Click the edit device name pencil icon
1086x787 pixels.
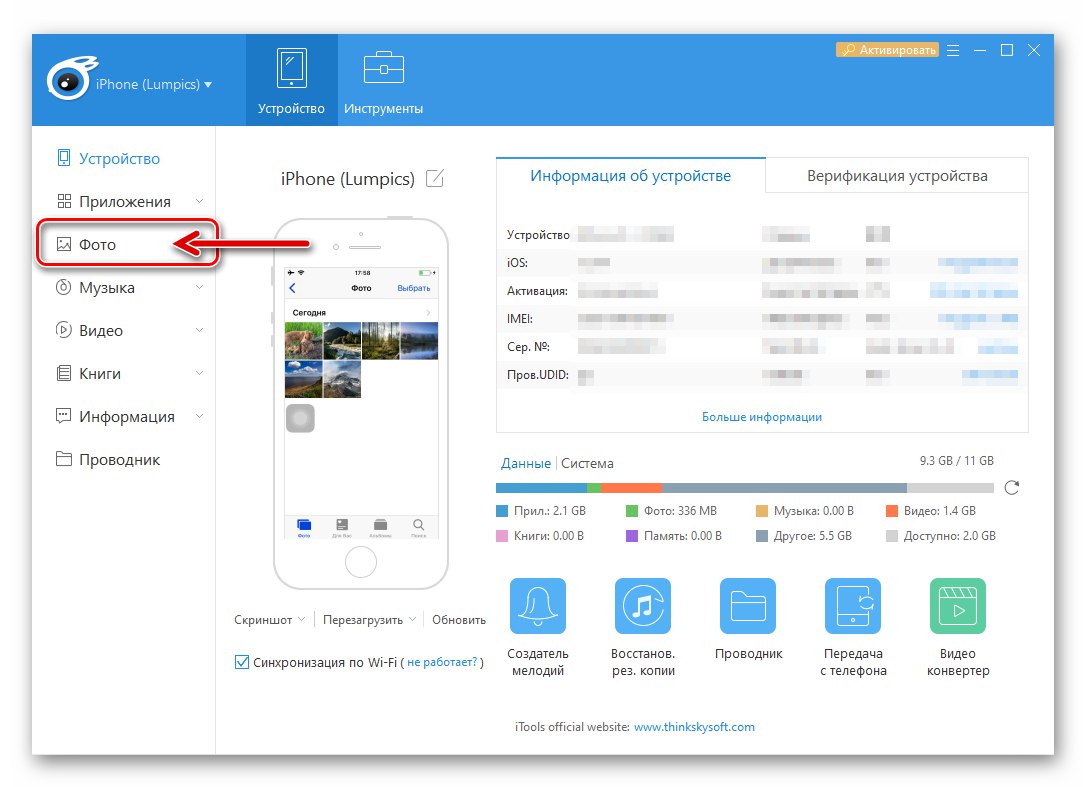click(x=434, y=178)
